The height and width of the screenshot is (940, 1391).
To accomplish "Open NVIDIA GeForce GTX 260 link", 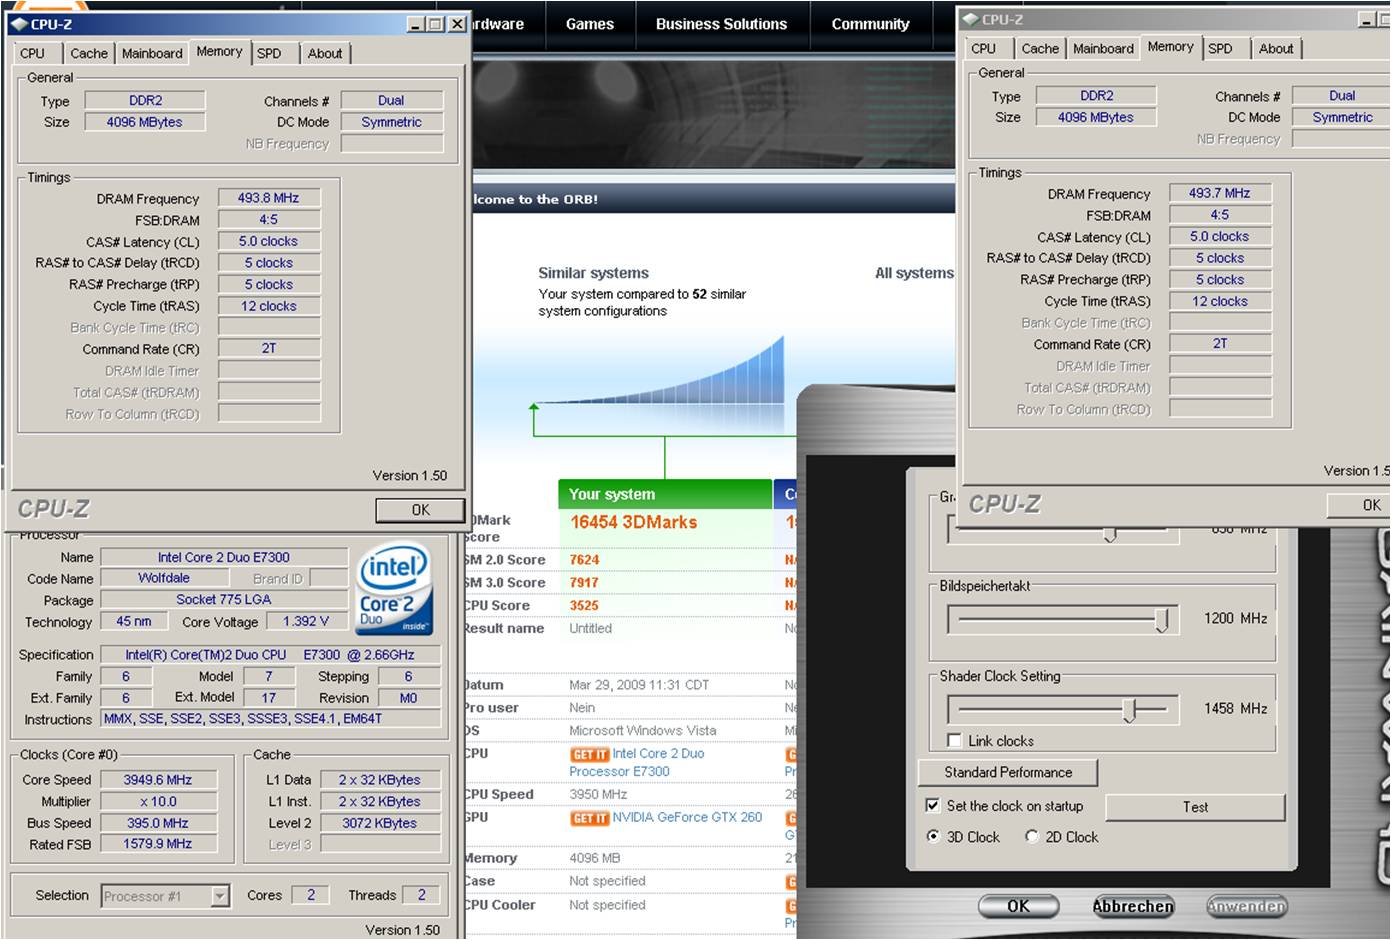I will tap(687, 817).
